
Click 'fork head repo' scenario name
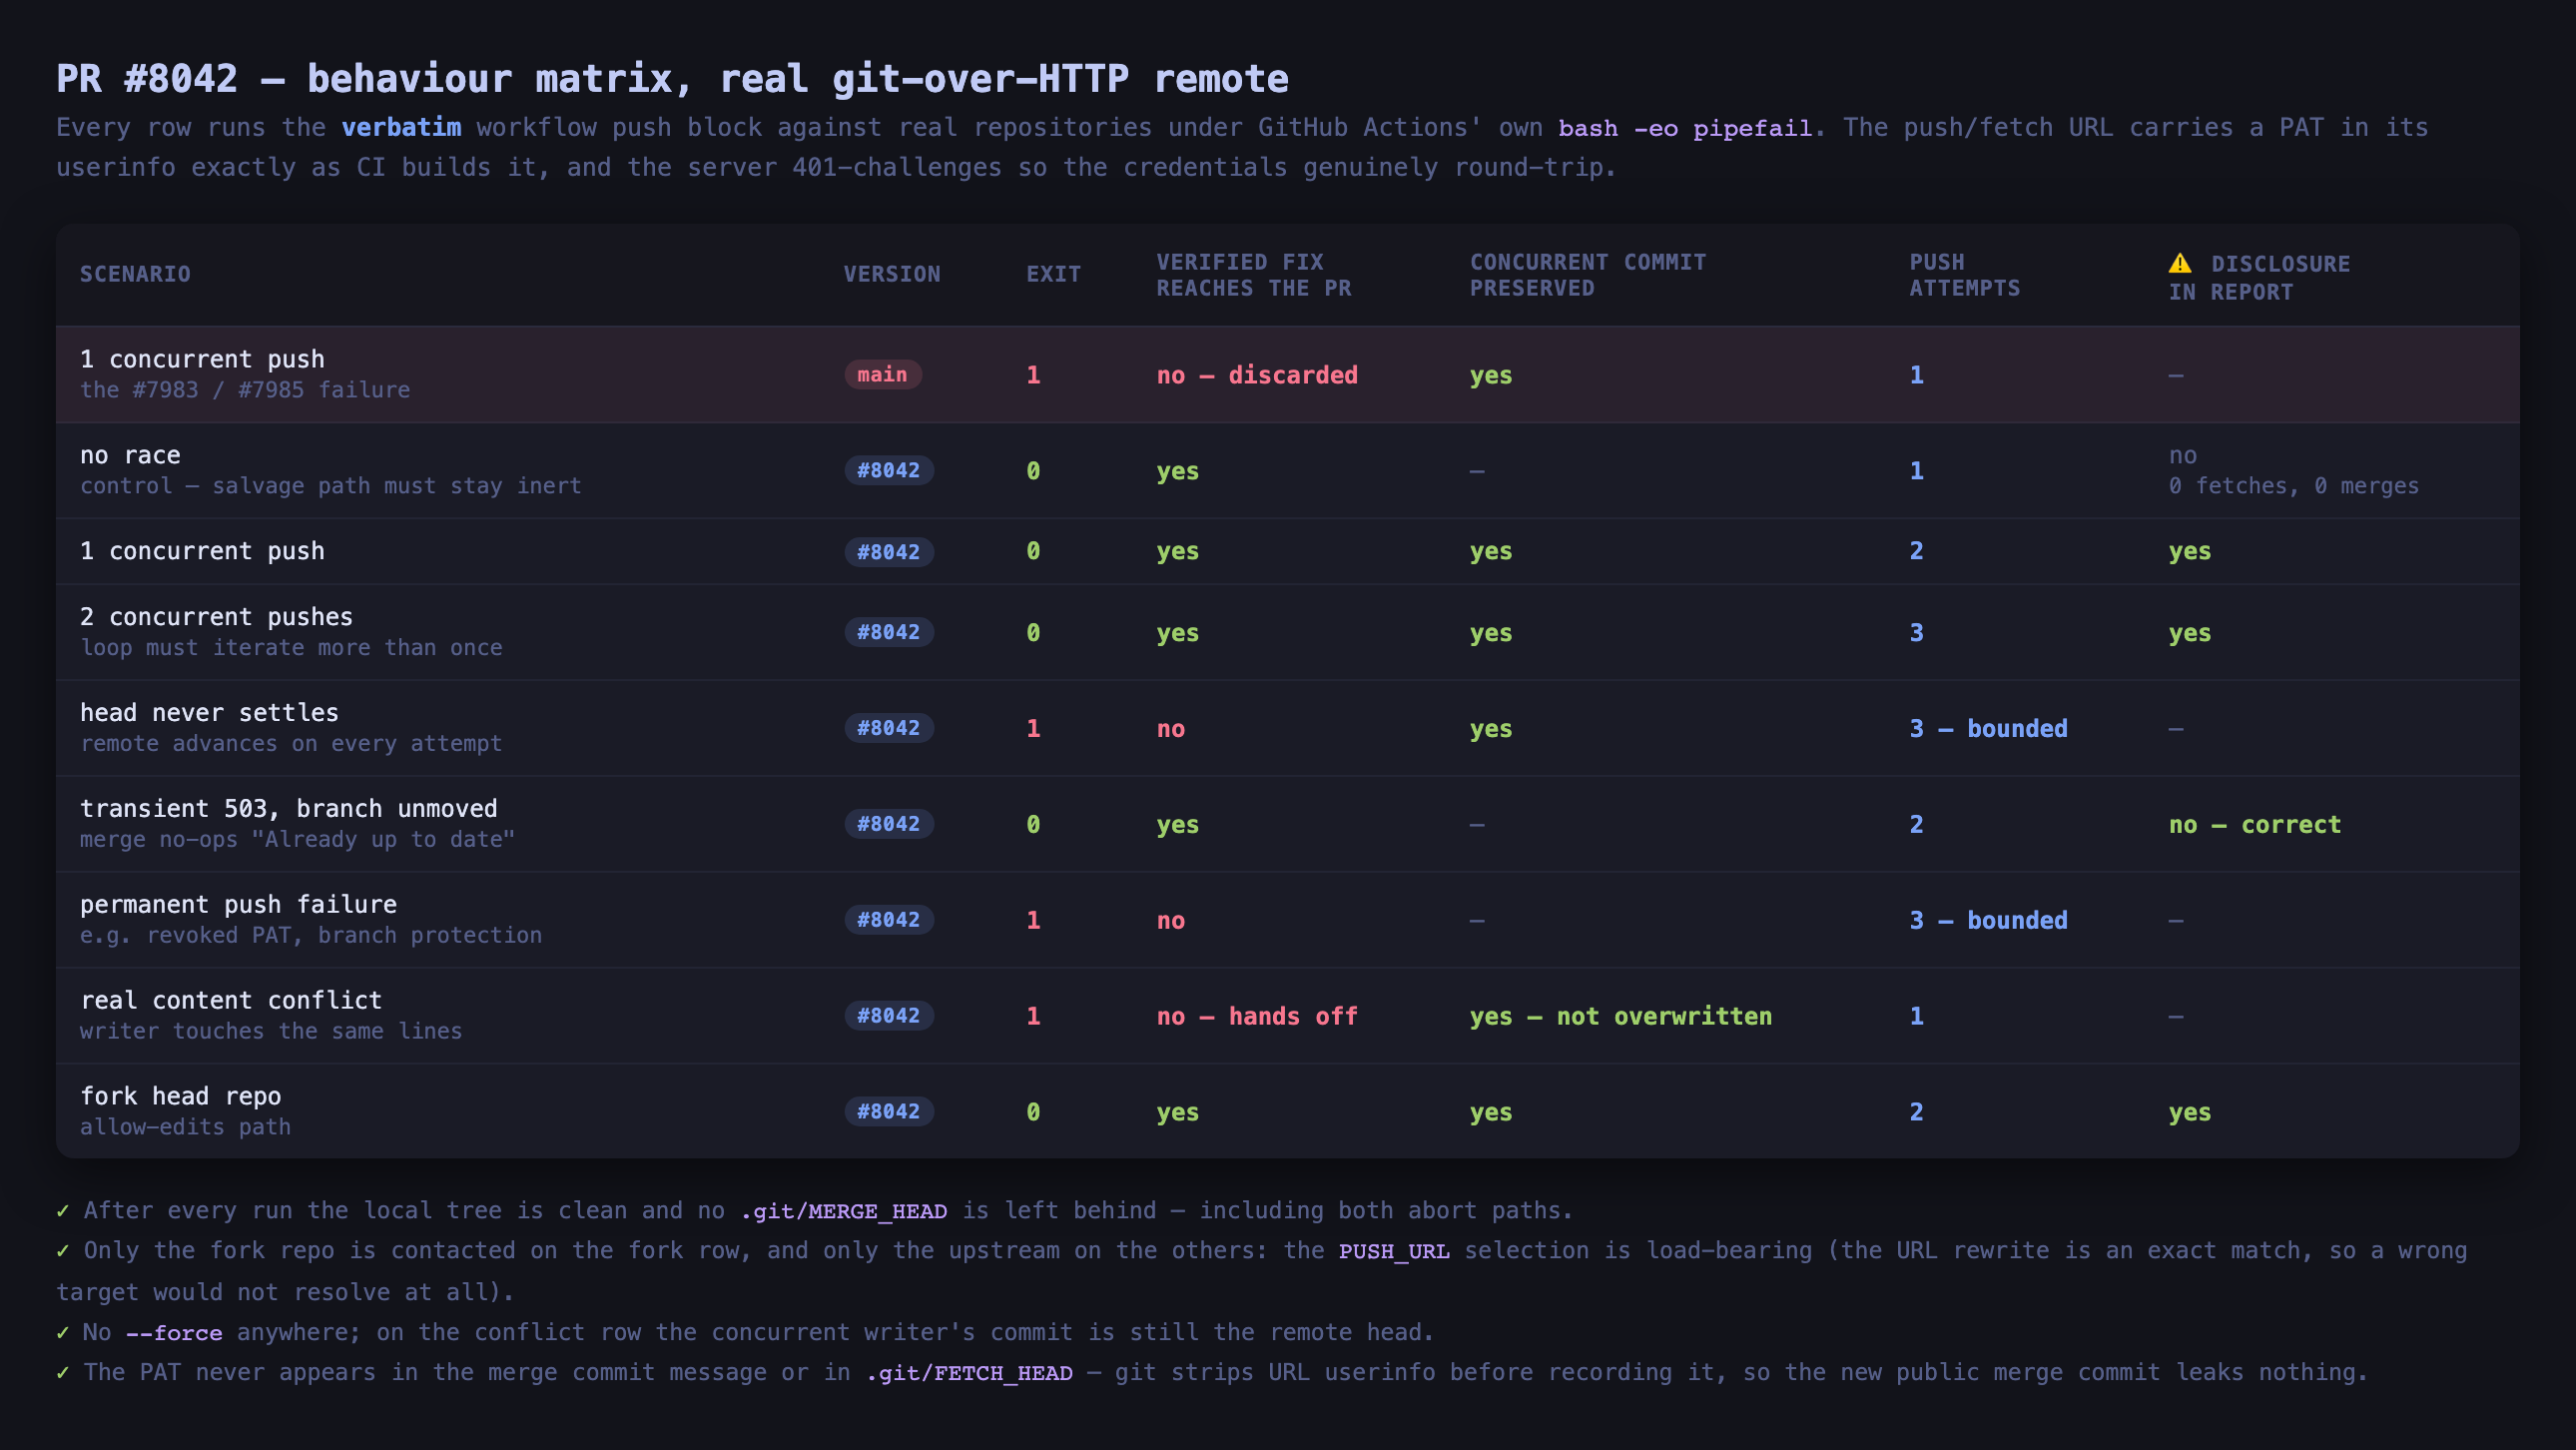[180, 1097]
